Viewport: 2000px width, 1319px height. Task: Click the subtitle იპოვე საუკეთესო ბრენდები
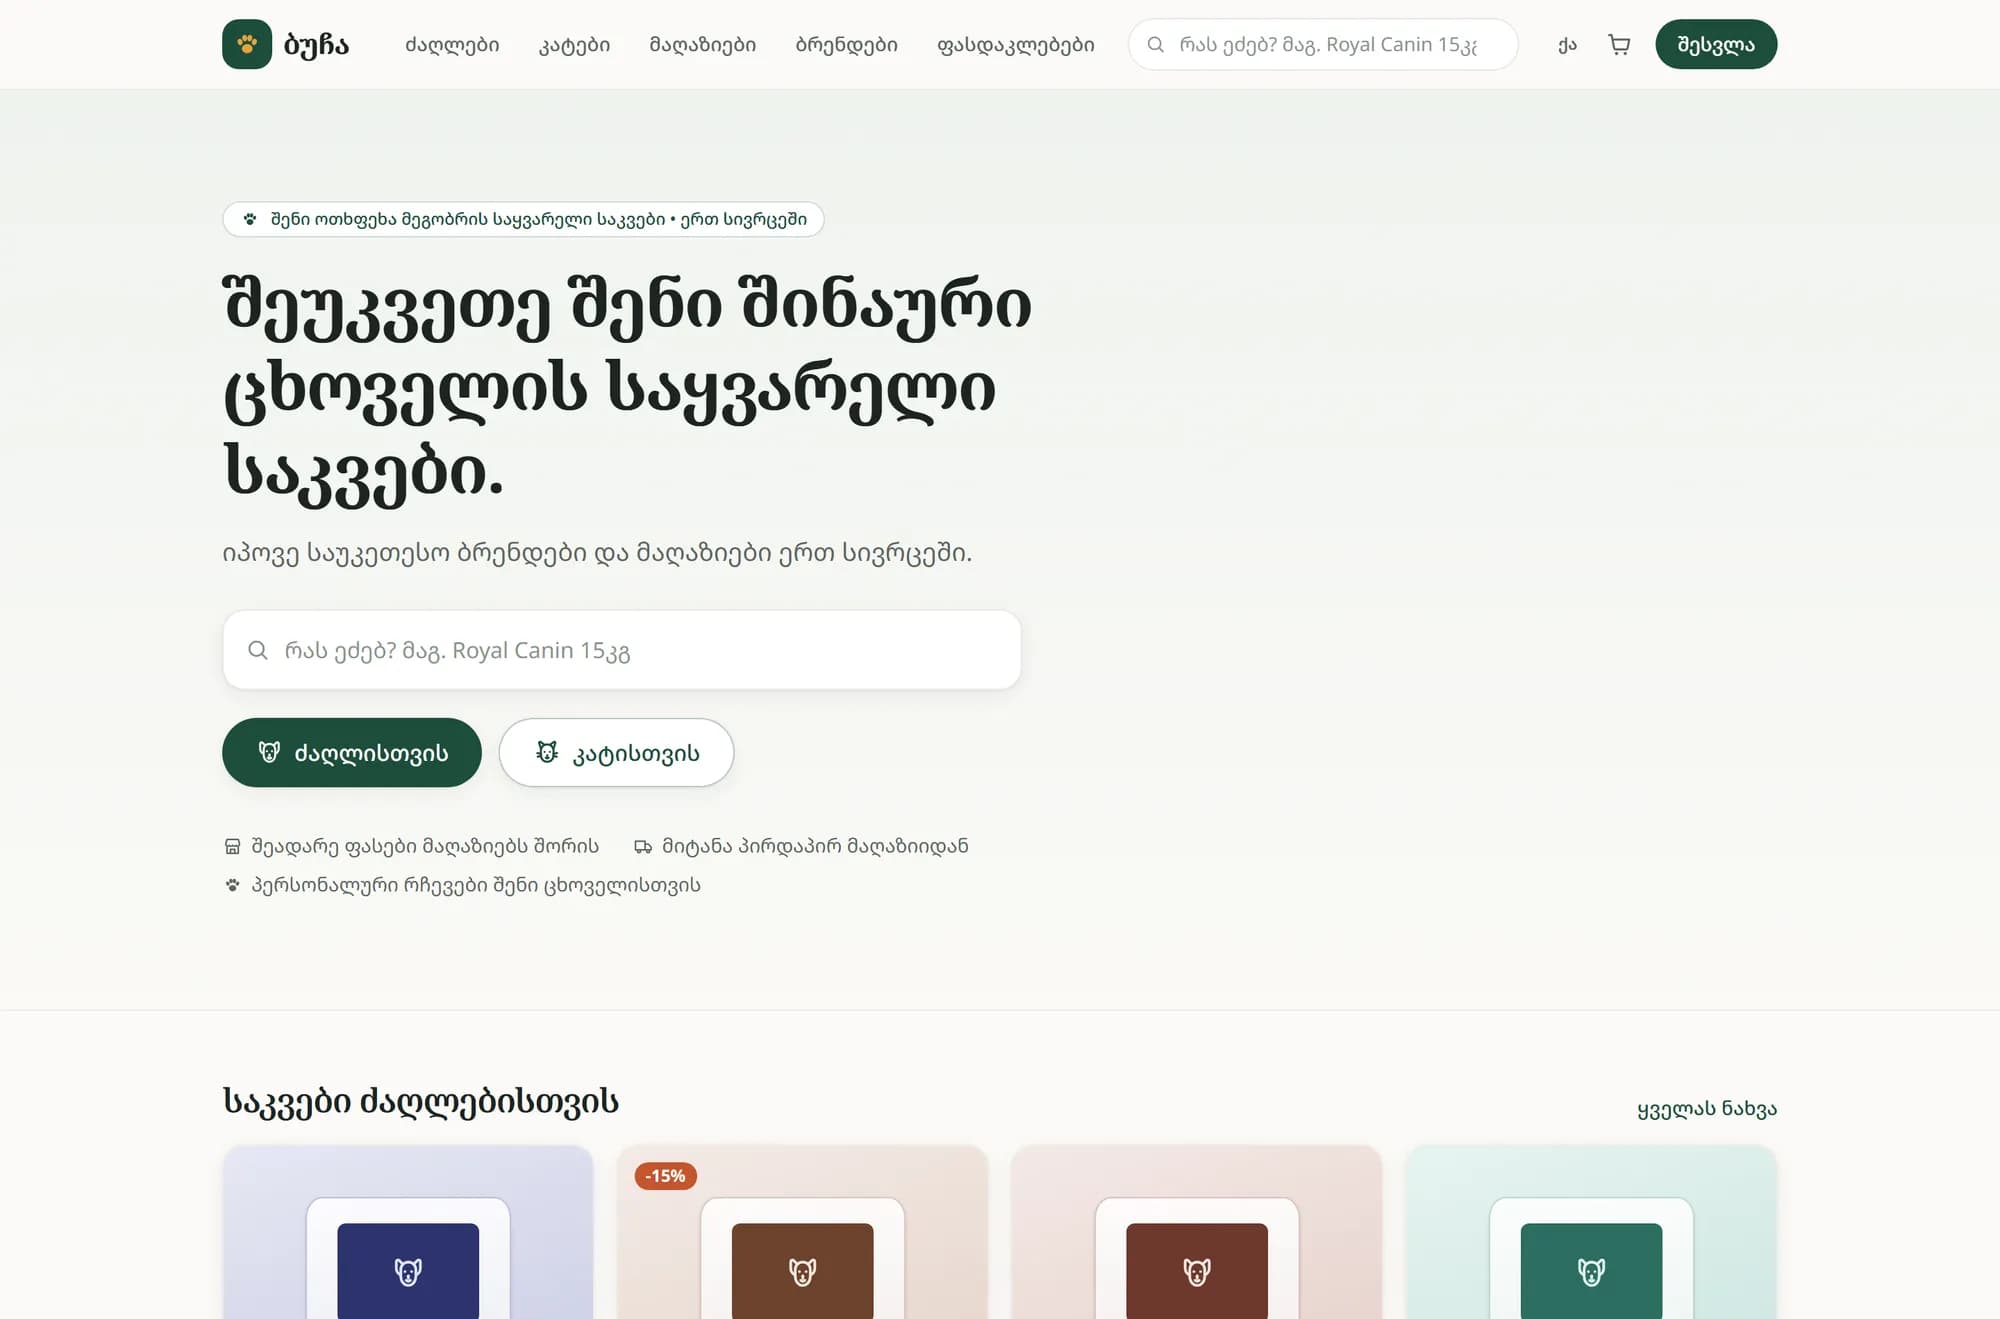pyautogui.click(x=597, y=553)
